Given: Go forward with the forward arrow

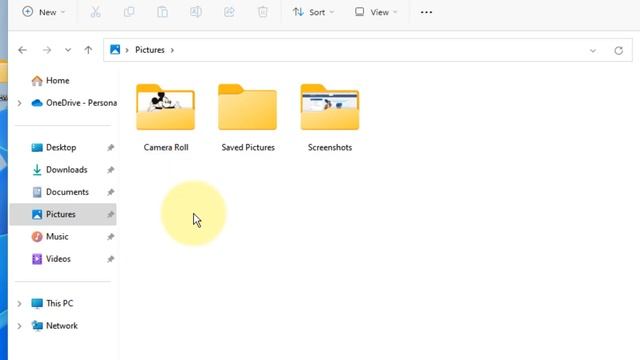Looking at the screenshot, I should point(47,50).
